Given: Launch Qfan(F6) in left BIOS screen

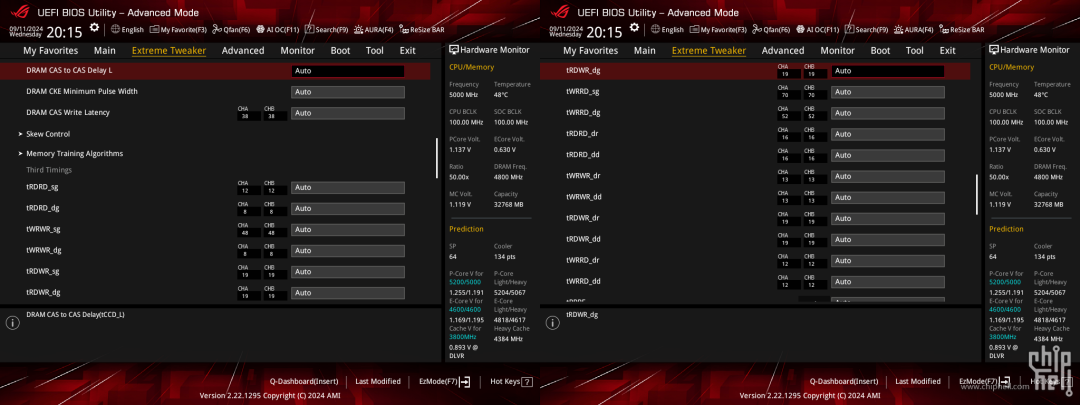Looking at the screenshot, I should (x=231, y=30).
